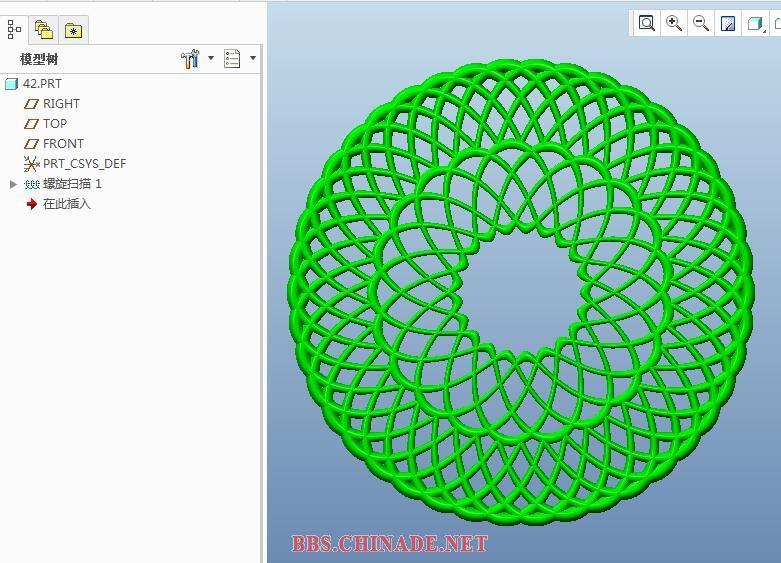Open the Folder Browser tab
Viewport: 781px width, 563px height.
44,30
